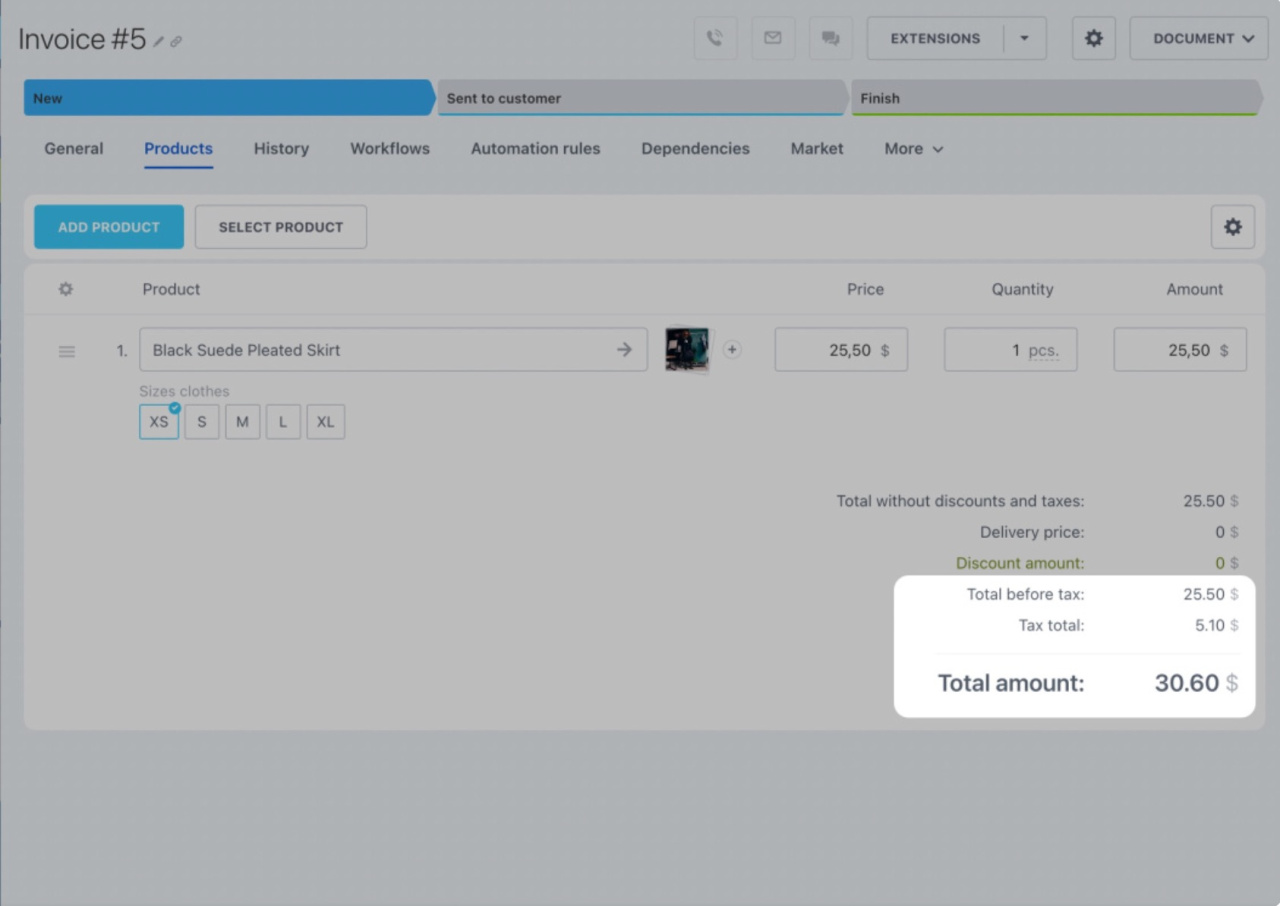Click the plus icon beside the product image
The image size is (1280, 906).
[732, 349]
